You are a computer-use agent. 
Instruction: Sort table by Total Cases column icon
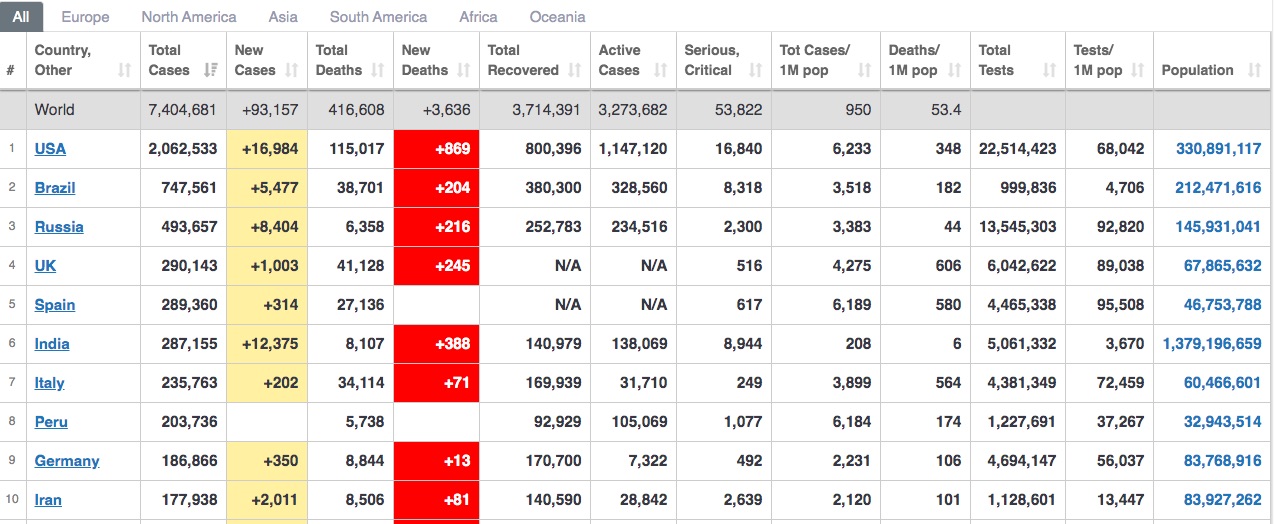click(x=210, y=70)
